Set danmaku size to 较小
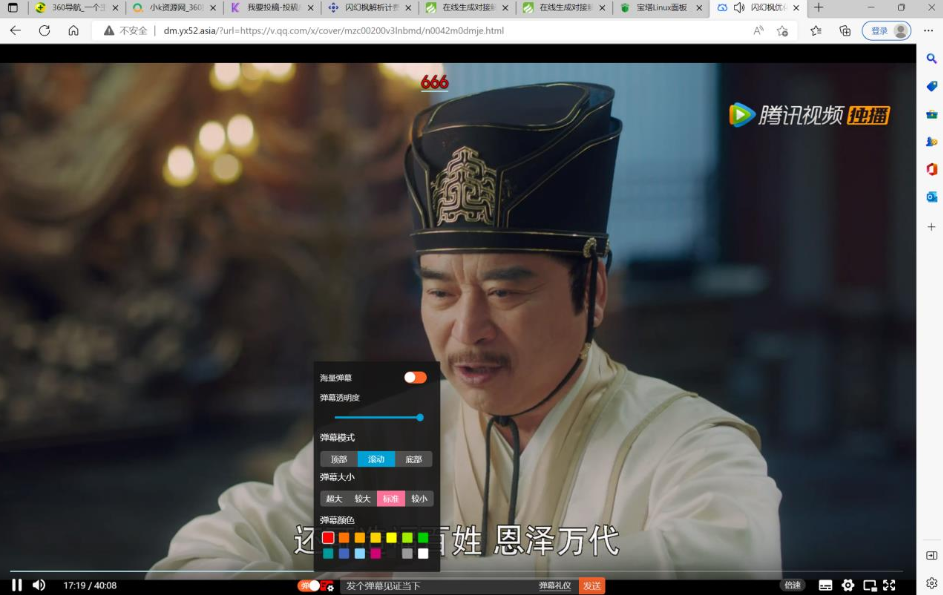The height and width of the screenshot is (595, 943). (419, 499)
